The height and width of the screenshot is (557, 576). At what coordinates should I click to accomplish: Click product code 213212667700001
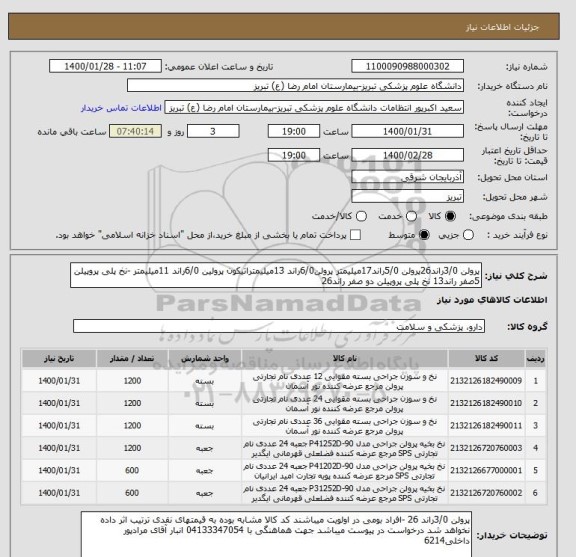click(486, 471)
